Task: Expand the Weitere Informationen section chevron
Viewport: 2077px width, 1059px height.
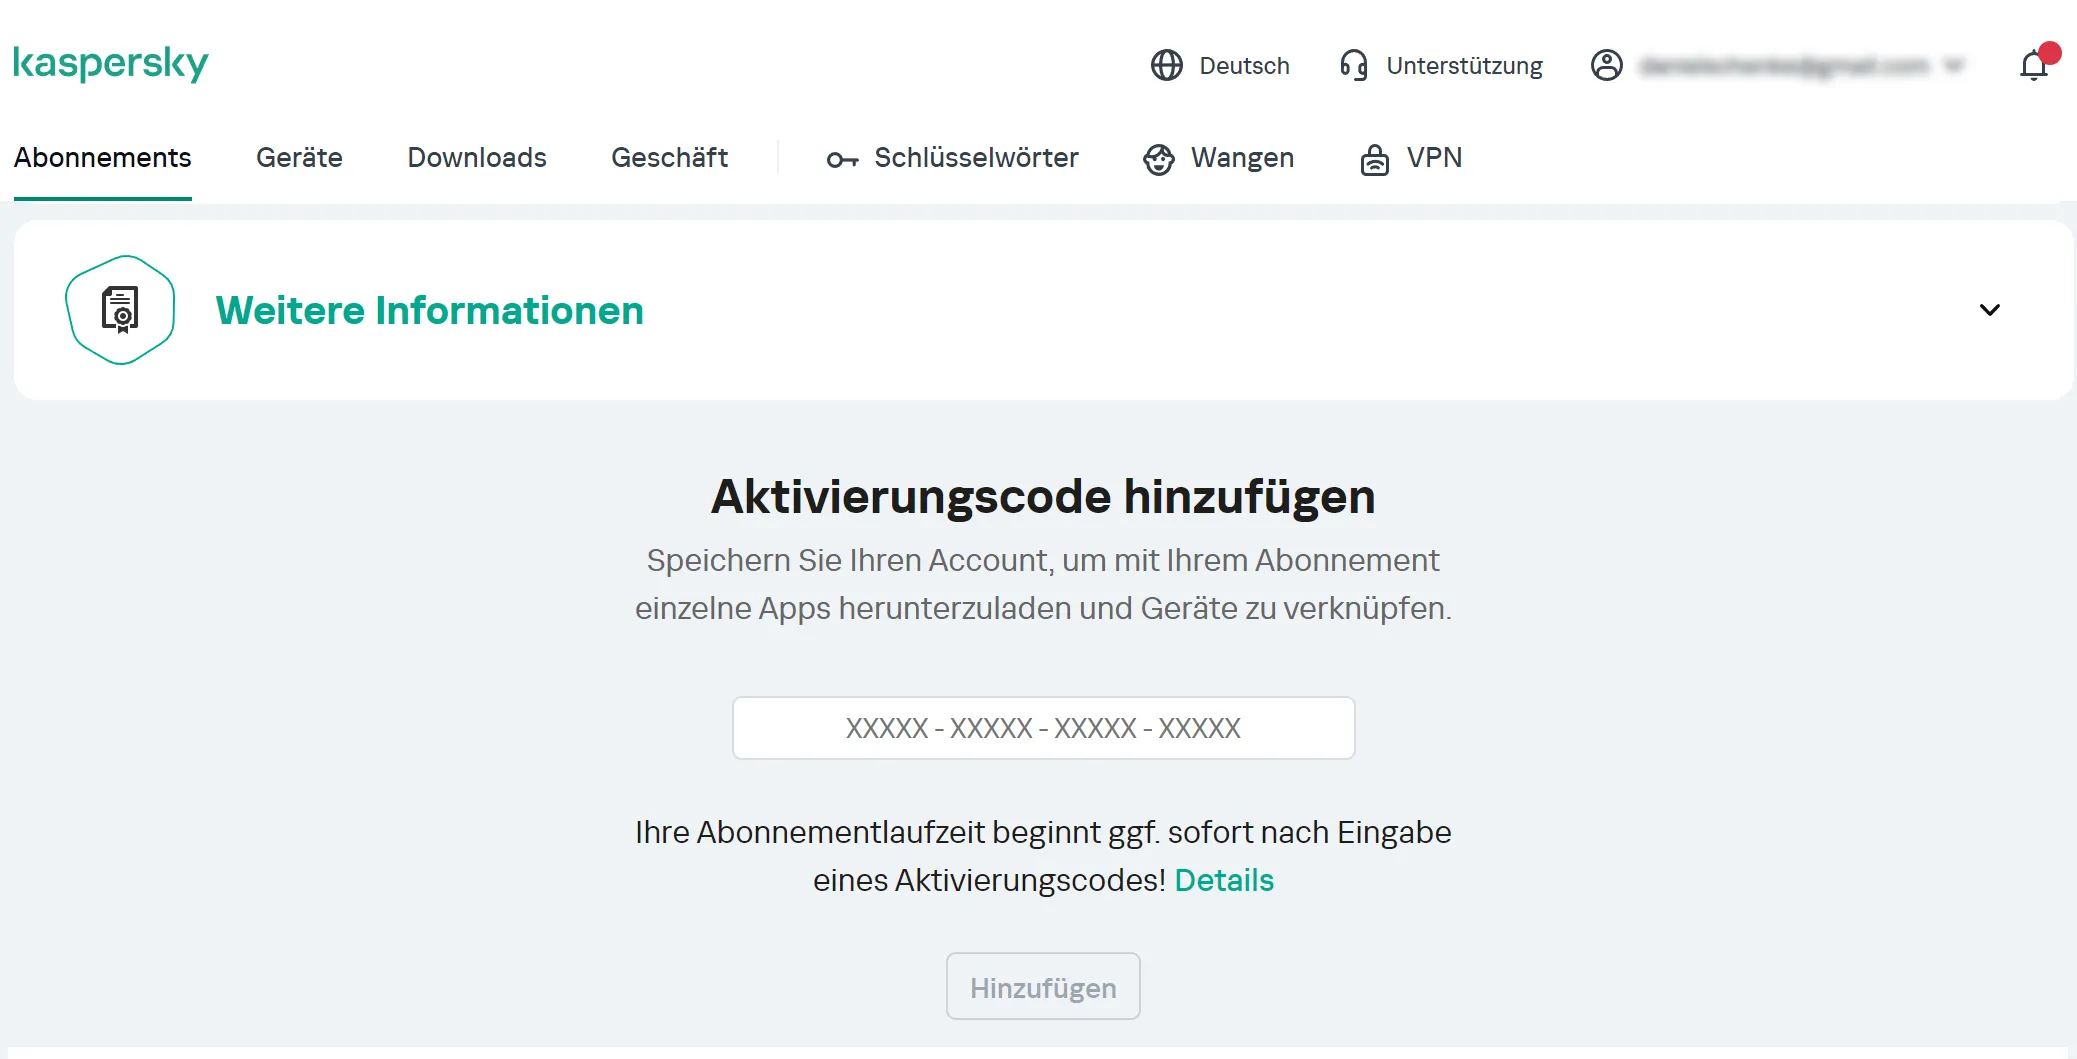Action: coord(1989,310)
